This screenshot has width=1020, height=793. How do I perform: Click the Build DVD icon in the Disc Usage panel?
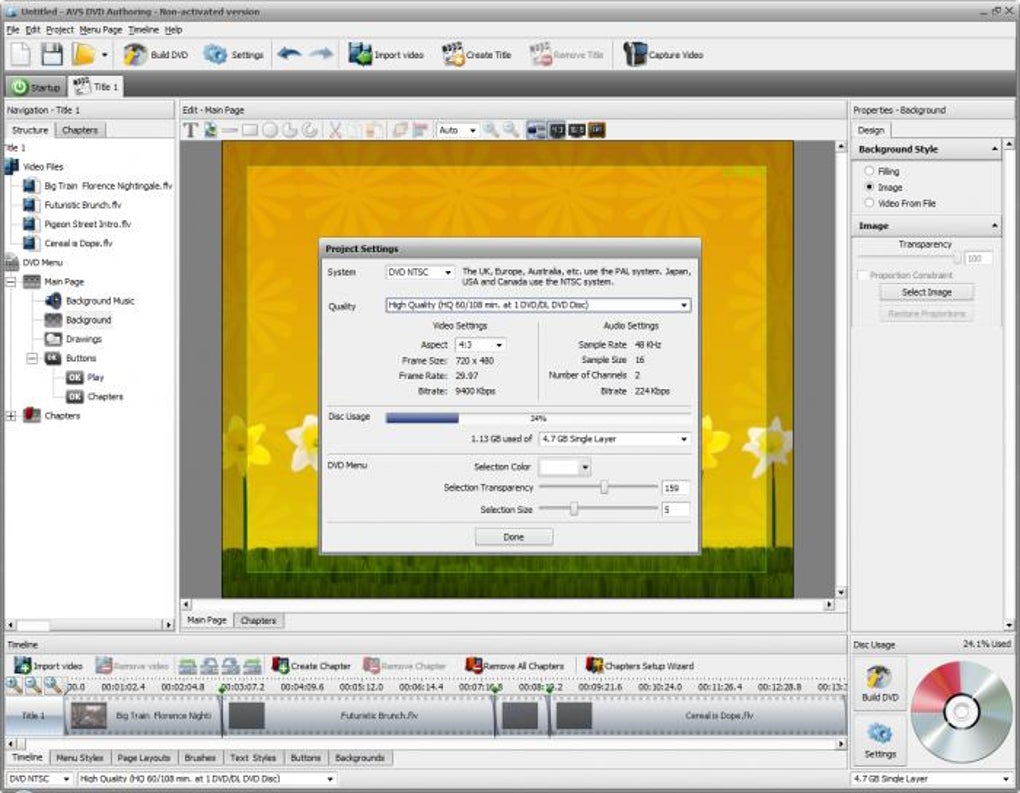[x=879, y=684]
